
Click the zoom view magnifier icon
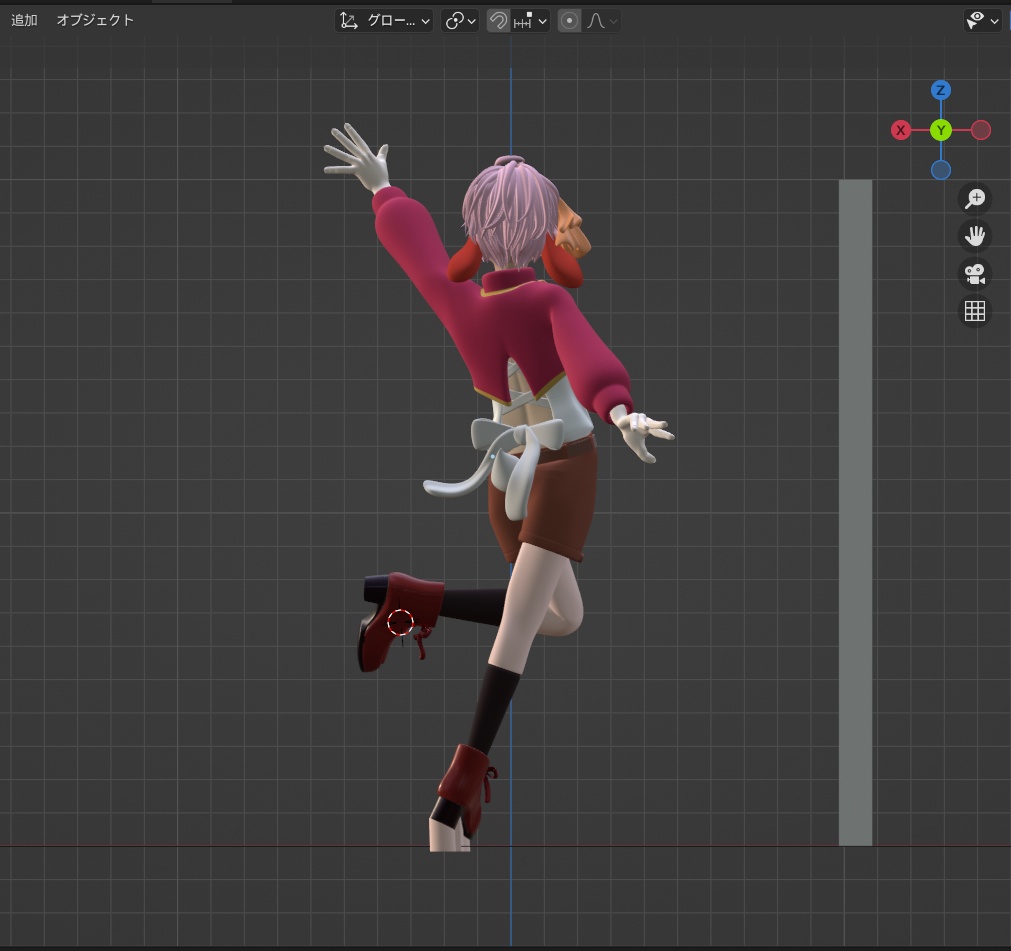[x=974, y=199]
